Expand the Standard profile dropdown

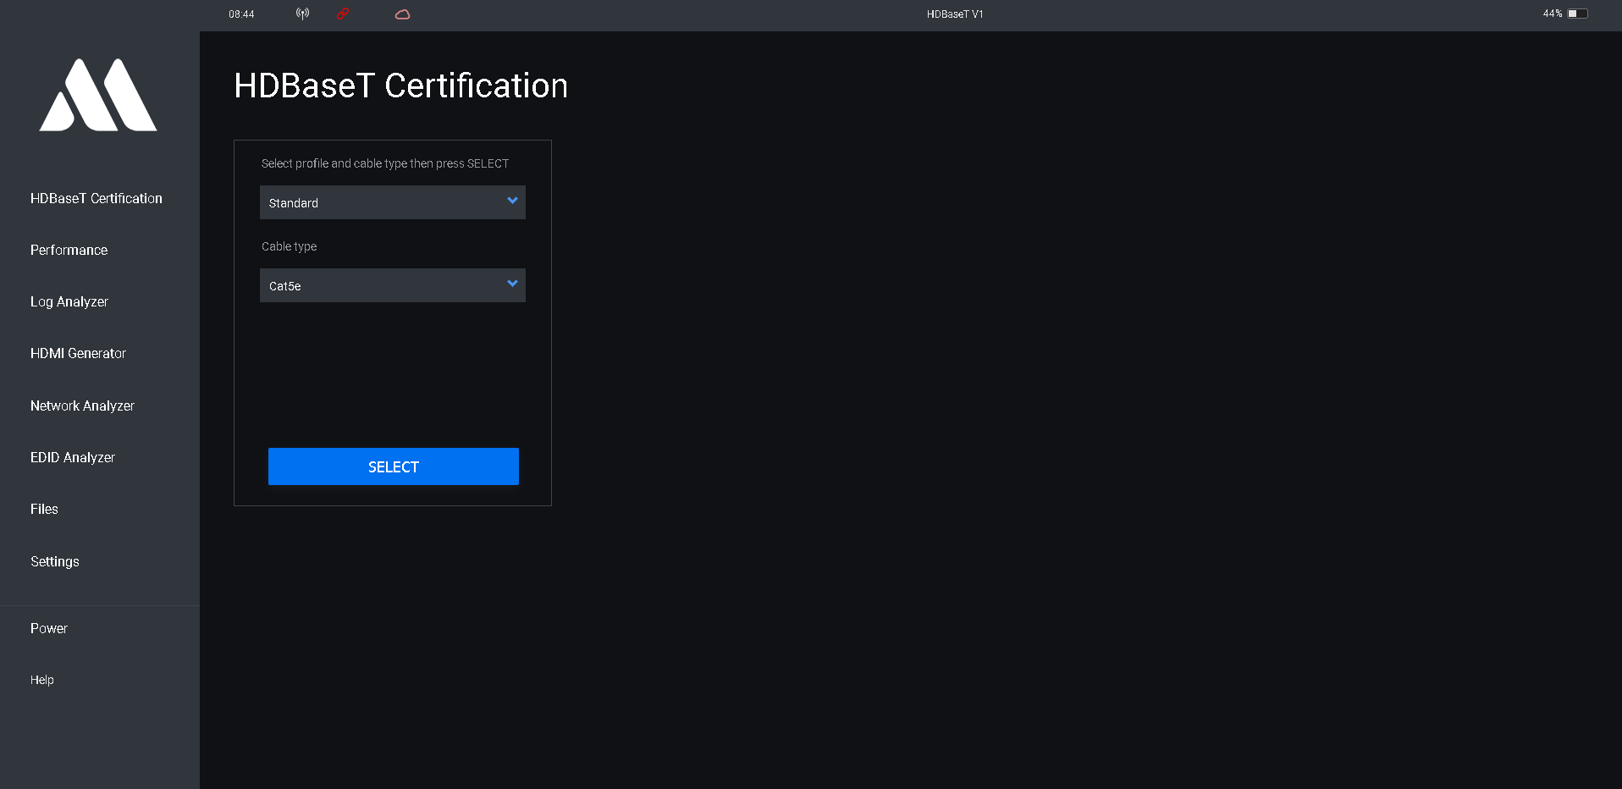(x=392, y=202)
